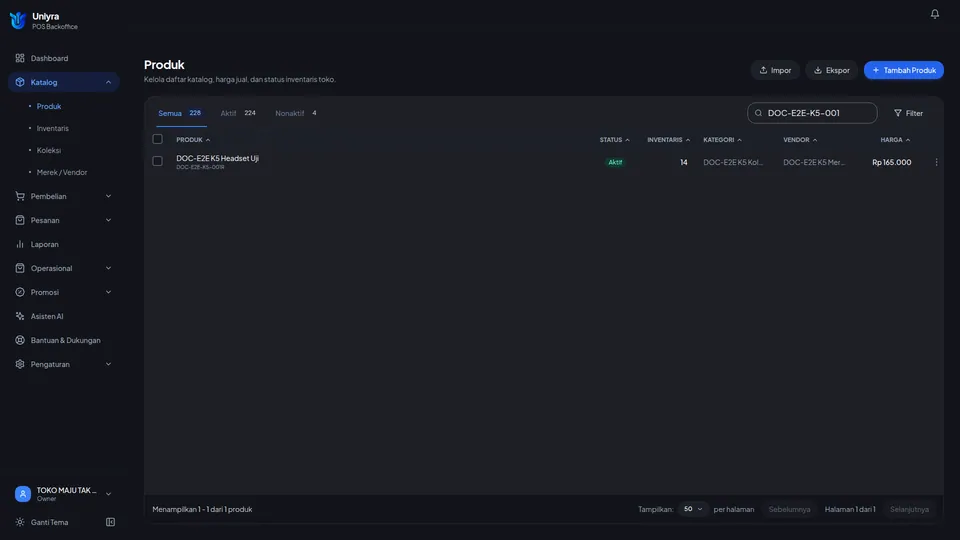This screenshot has width=960, height=540.
Task: Click Ganti Tema label
Action: [50, 522]
